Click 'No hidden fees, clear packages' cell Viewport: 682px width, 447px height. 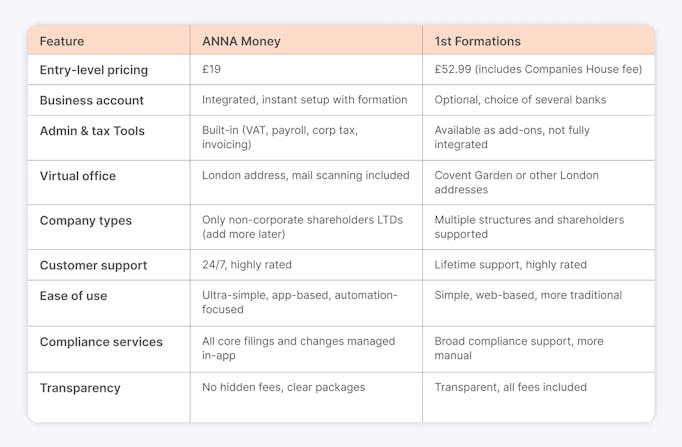(283, 387)
